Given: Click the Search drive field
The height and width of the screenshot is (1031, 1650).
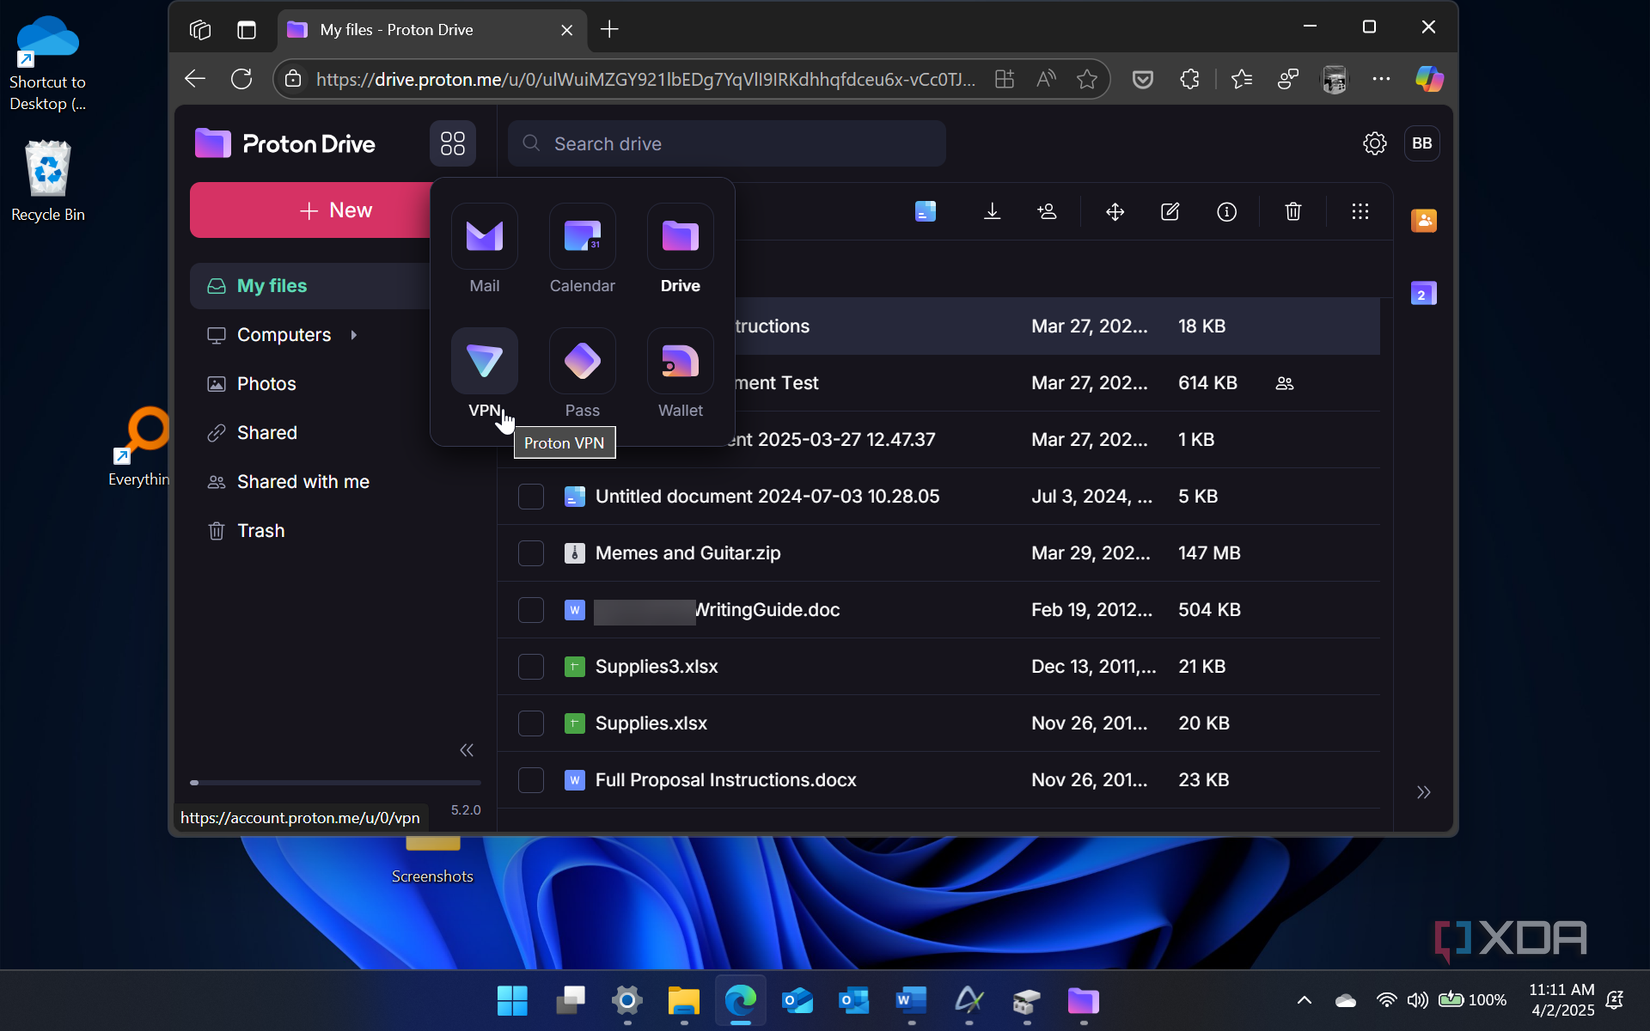Looking at the screenshot, I should point(727,143).
